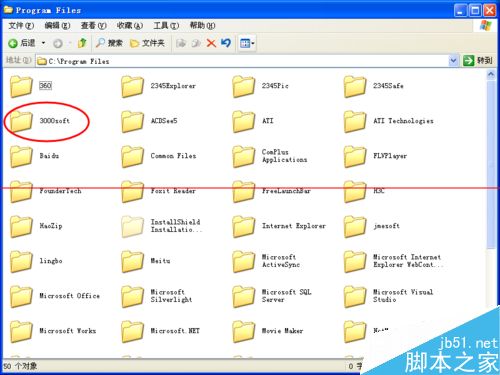The height and width of the screenshot is (375, 500).
Task: Select the ComPlus Applications folder
Action: pos(269,156)
